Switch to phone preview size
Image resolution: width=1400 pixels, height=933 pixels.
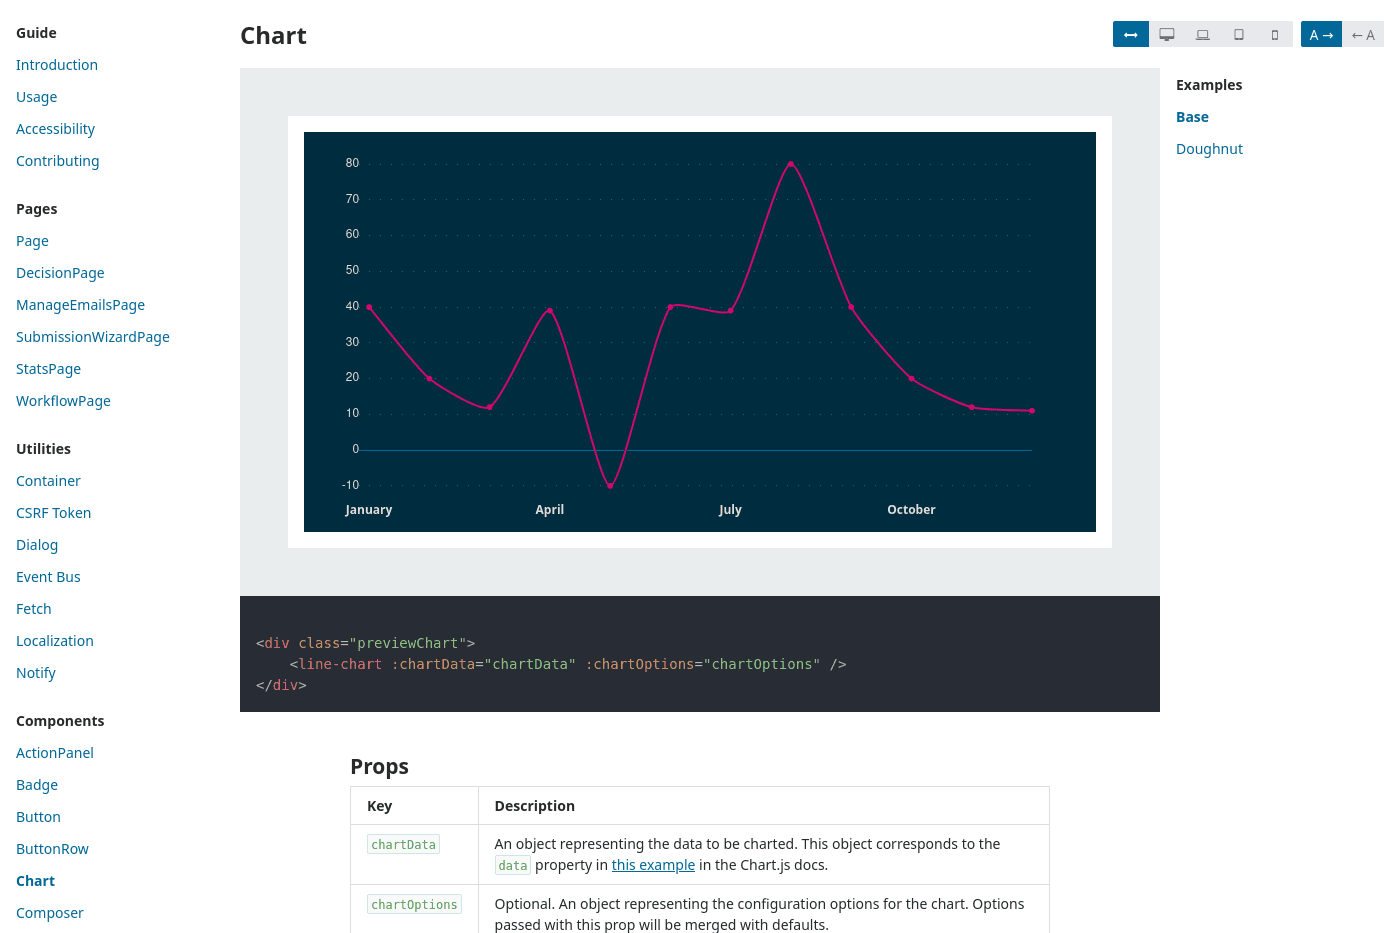[1275, 33]
